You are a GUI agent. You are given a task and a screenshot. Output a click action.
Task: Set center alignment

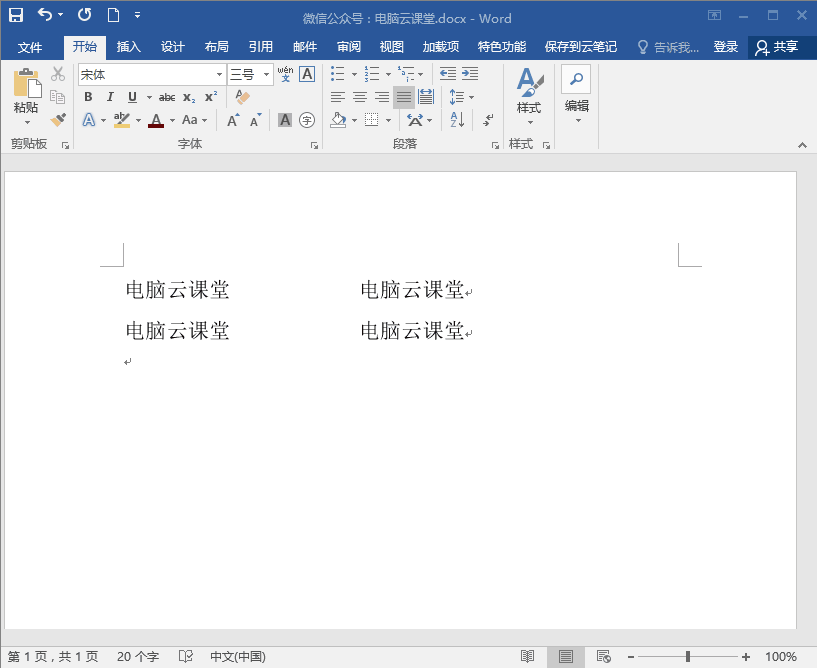tap(360, 97)
